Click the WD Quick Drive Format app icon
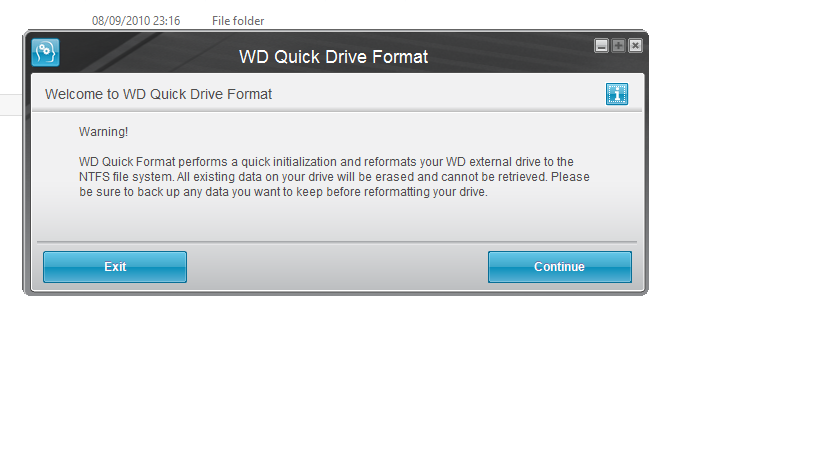This screenshot has width=819, height=460. click(45, 52)
